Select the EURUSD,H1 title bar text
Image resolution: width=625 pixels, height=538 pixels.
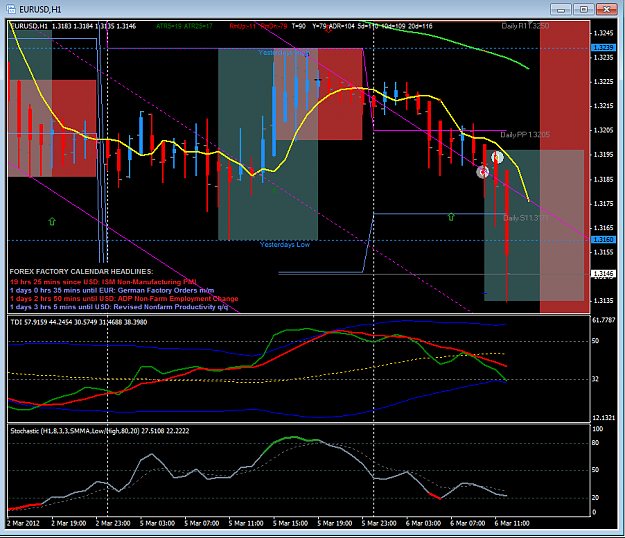[x=40, y=10]
